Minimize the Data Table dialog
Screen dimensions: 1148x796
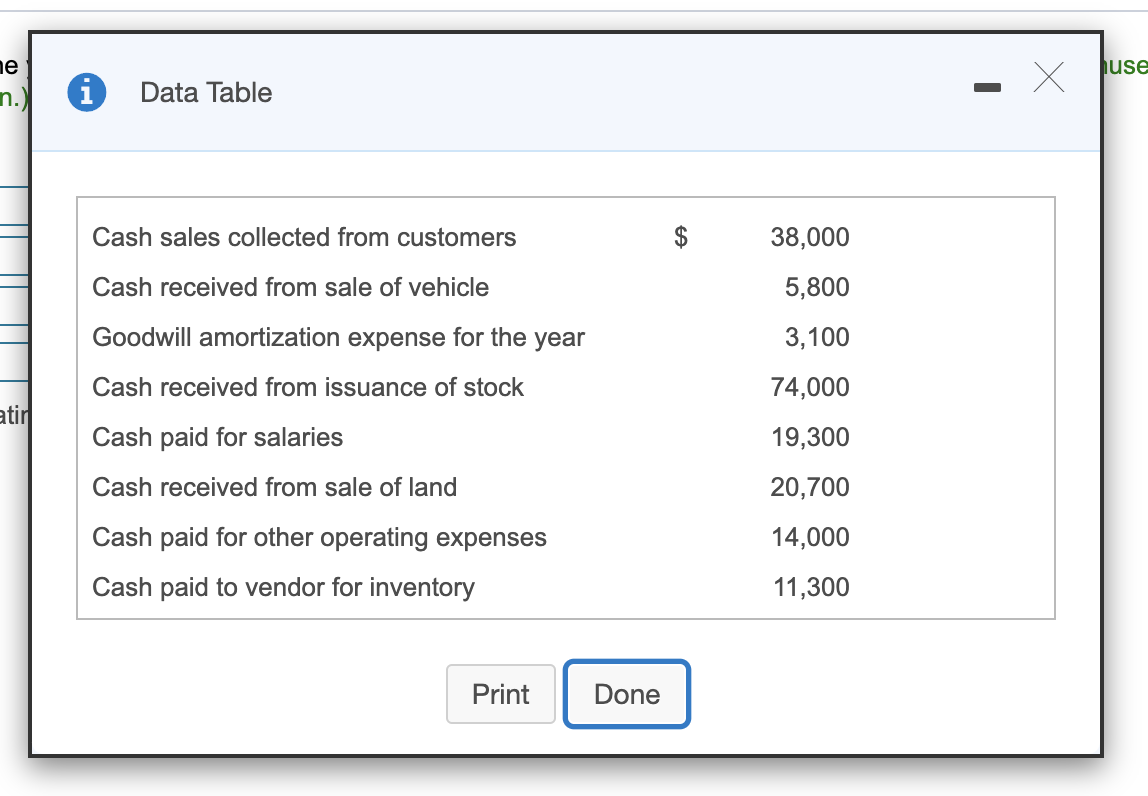tap(987, 90)
